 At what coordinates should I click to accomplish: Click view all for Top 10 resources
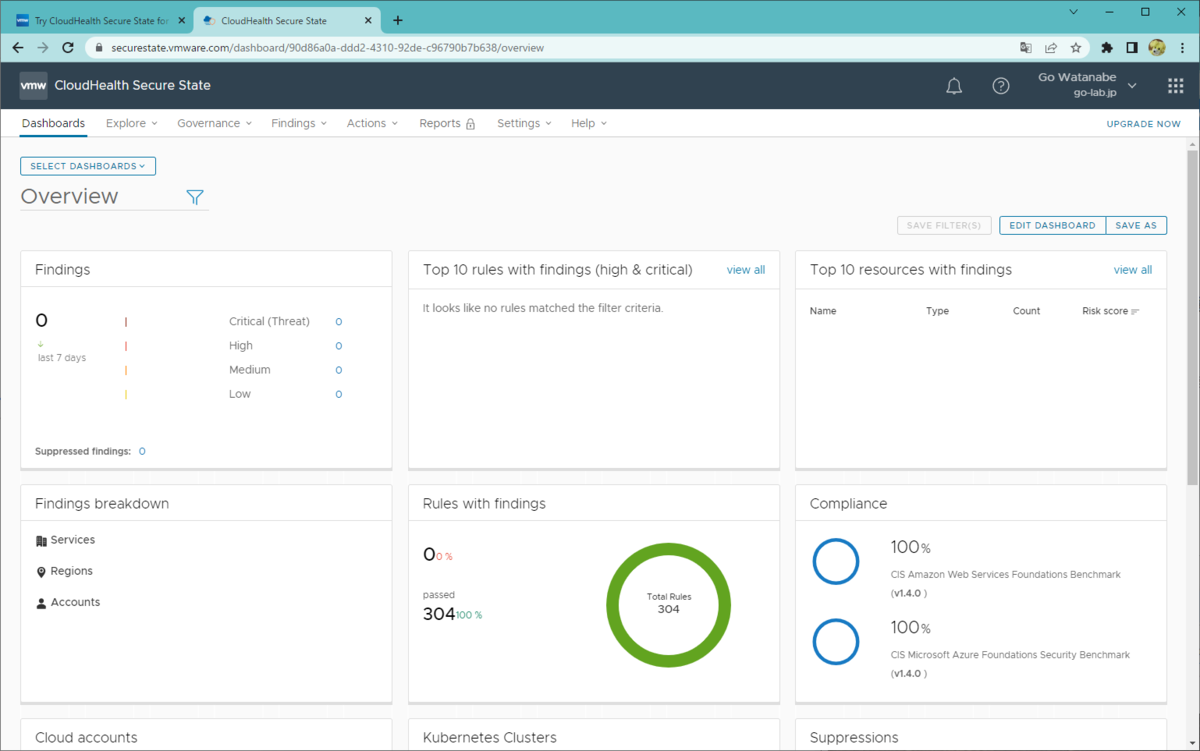pyautogui.click(x=1133, y=270)
